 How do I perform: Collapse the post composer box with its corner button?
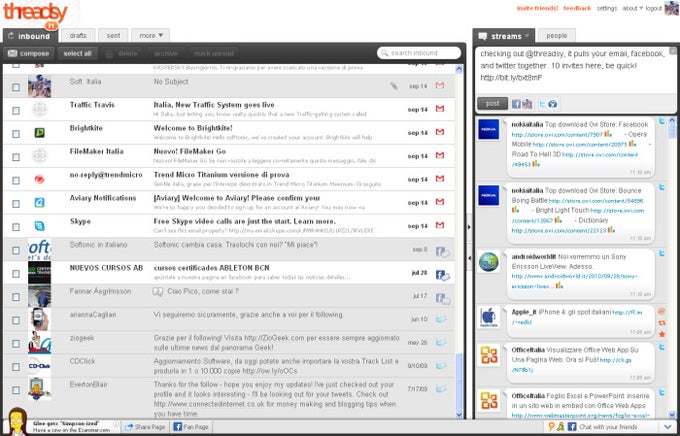click(673, 51)
